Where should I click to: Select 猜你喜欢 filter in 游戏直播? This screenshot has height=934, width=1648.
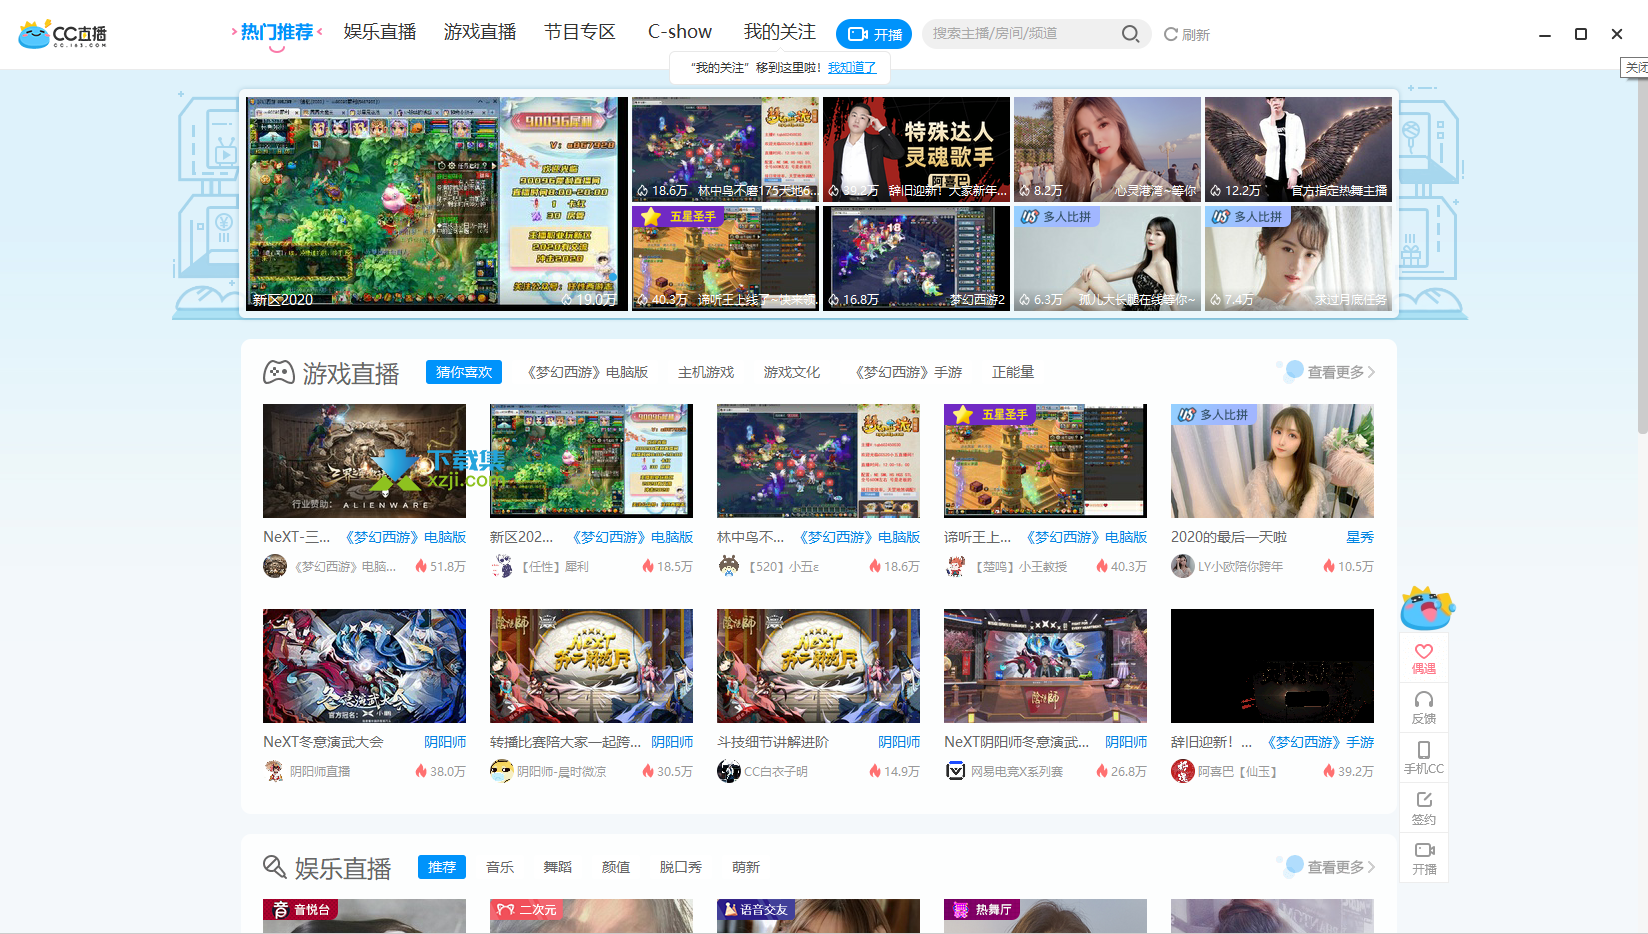pos(464,372)
